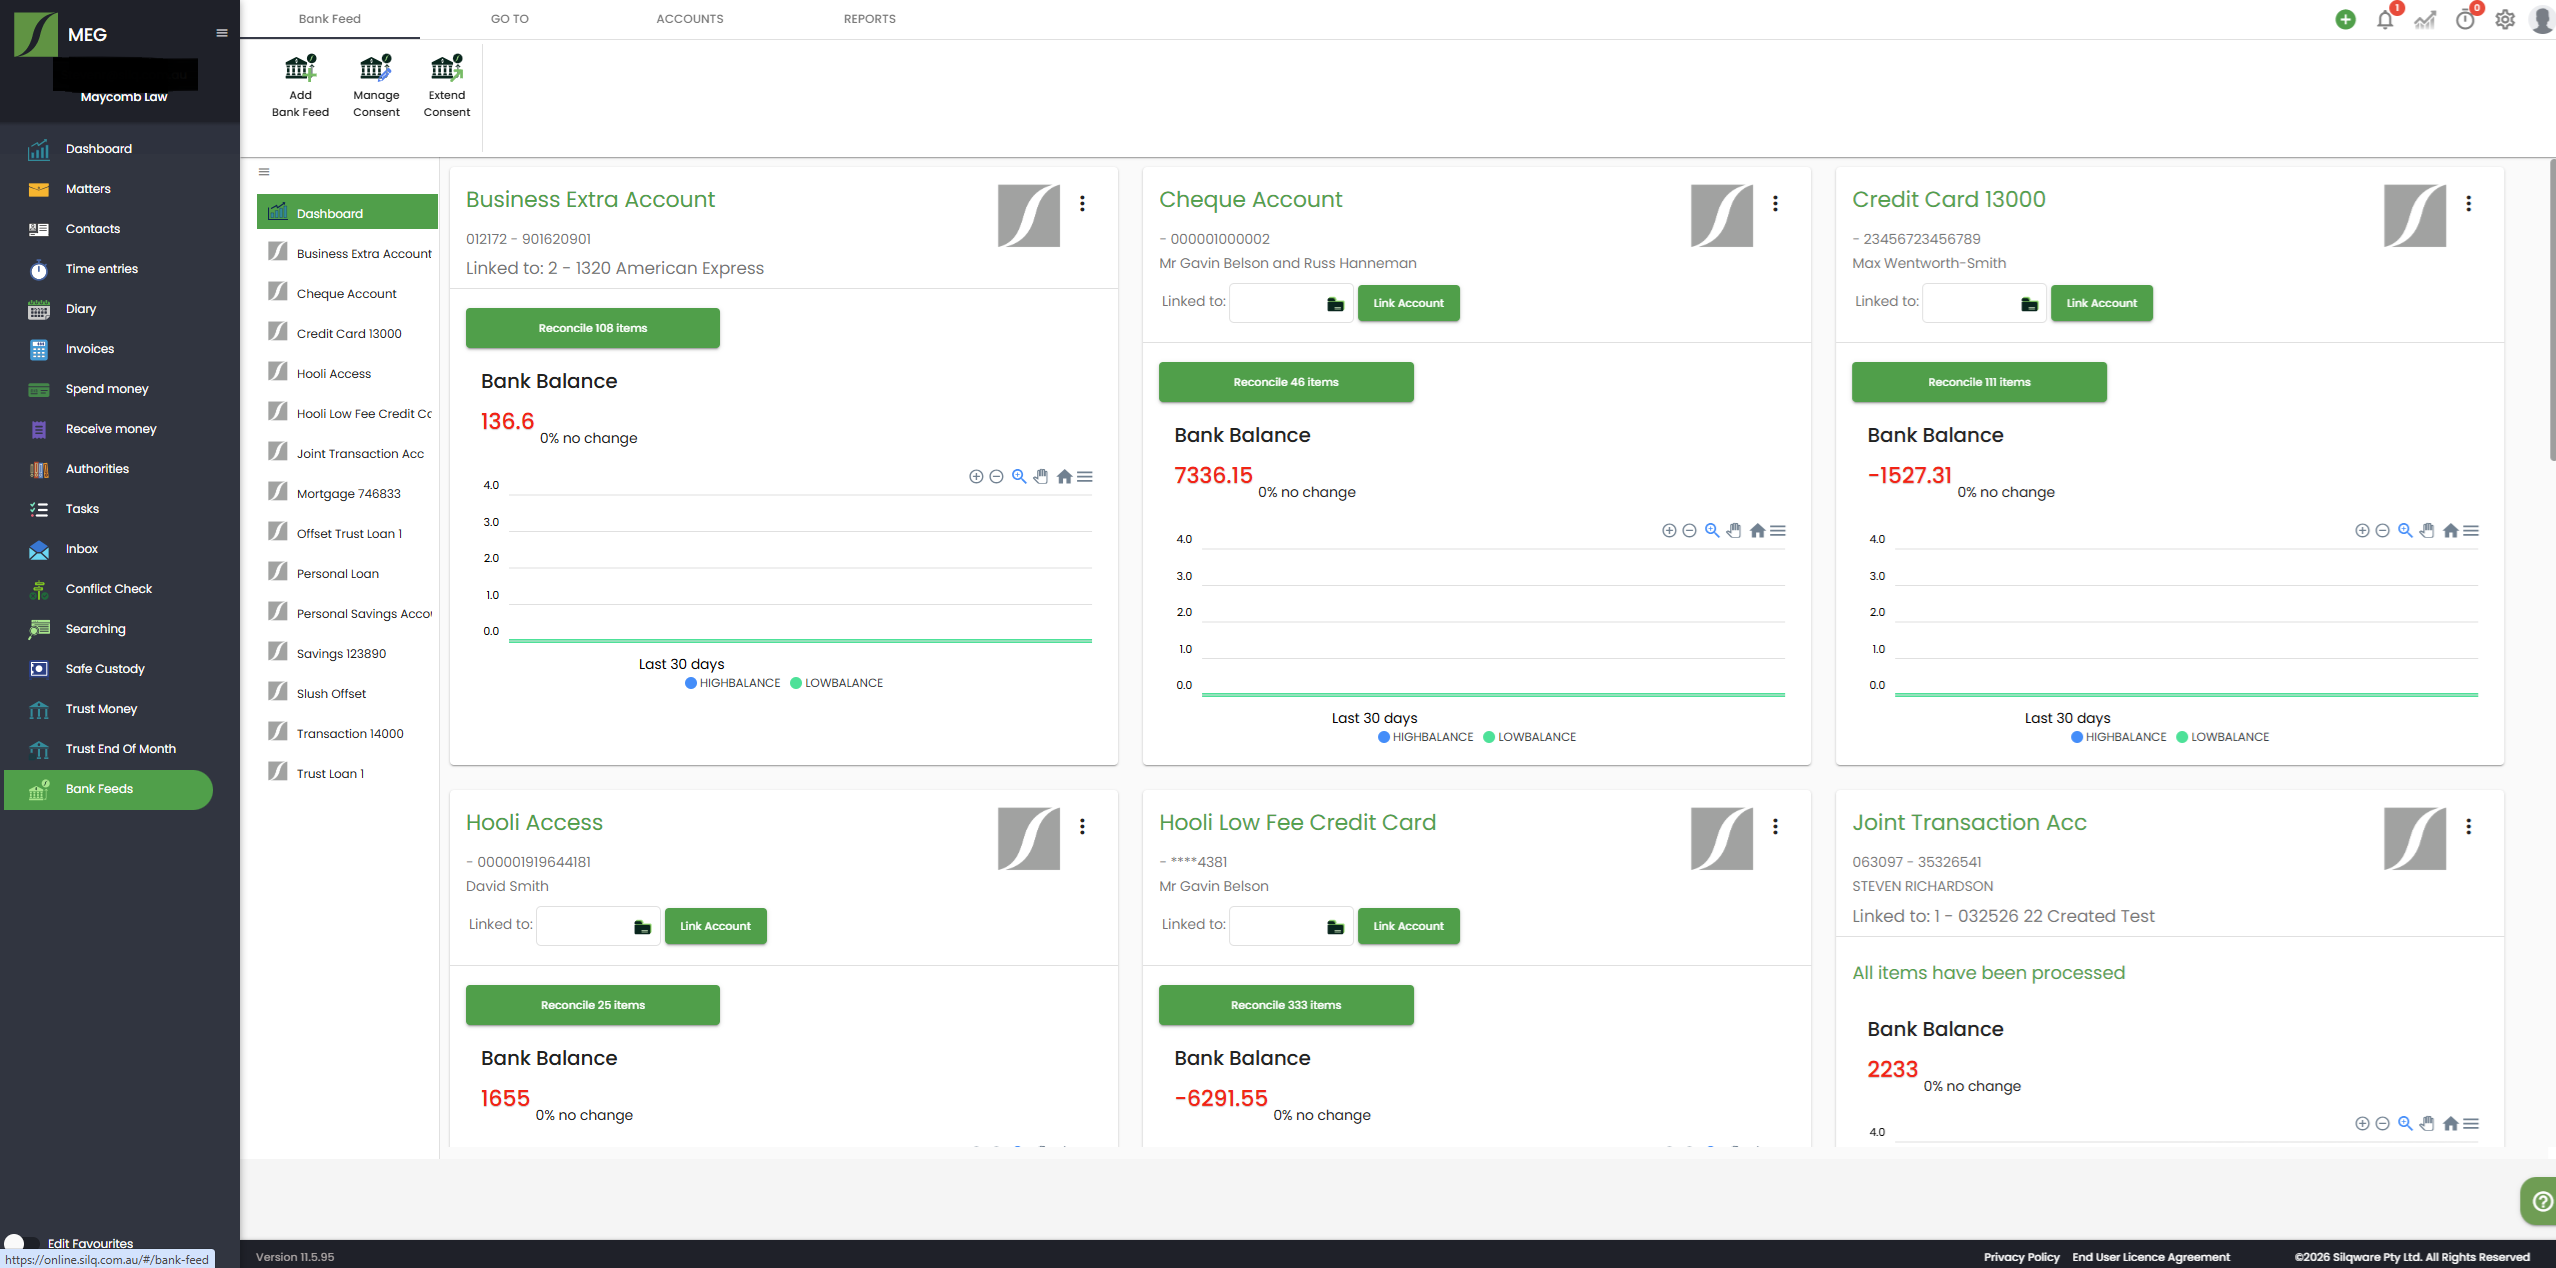Viewport: 2556px width, 1268px height.
Task: Click Linked to field in Hooli Access
Action: tap(584, 926)
